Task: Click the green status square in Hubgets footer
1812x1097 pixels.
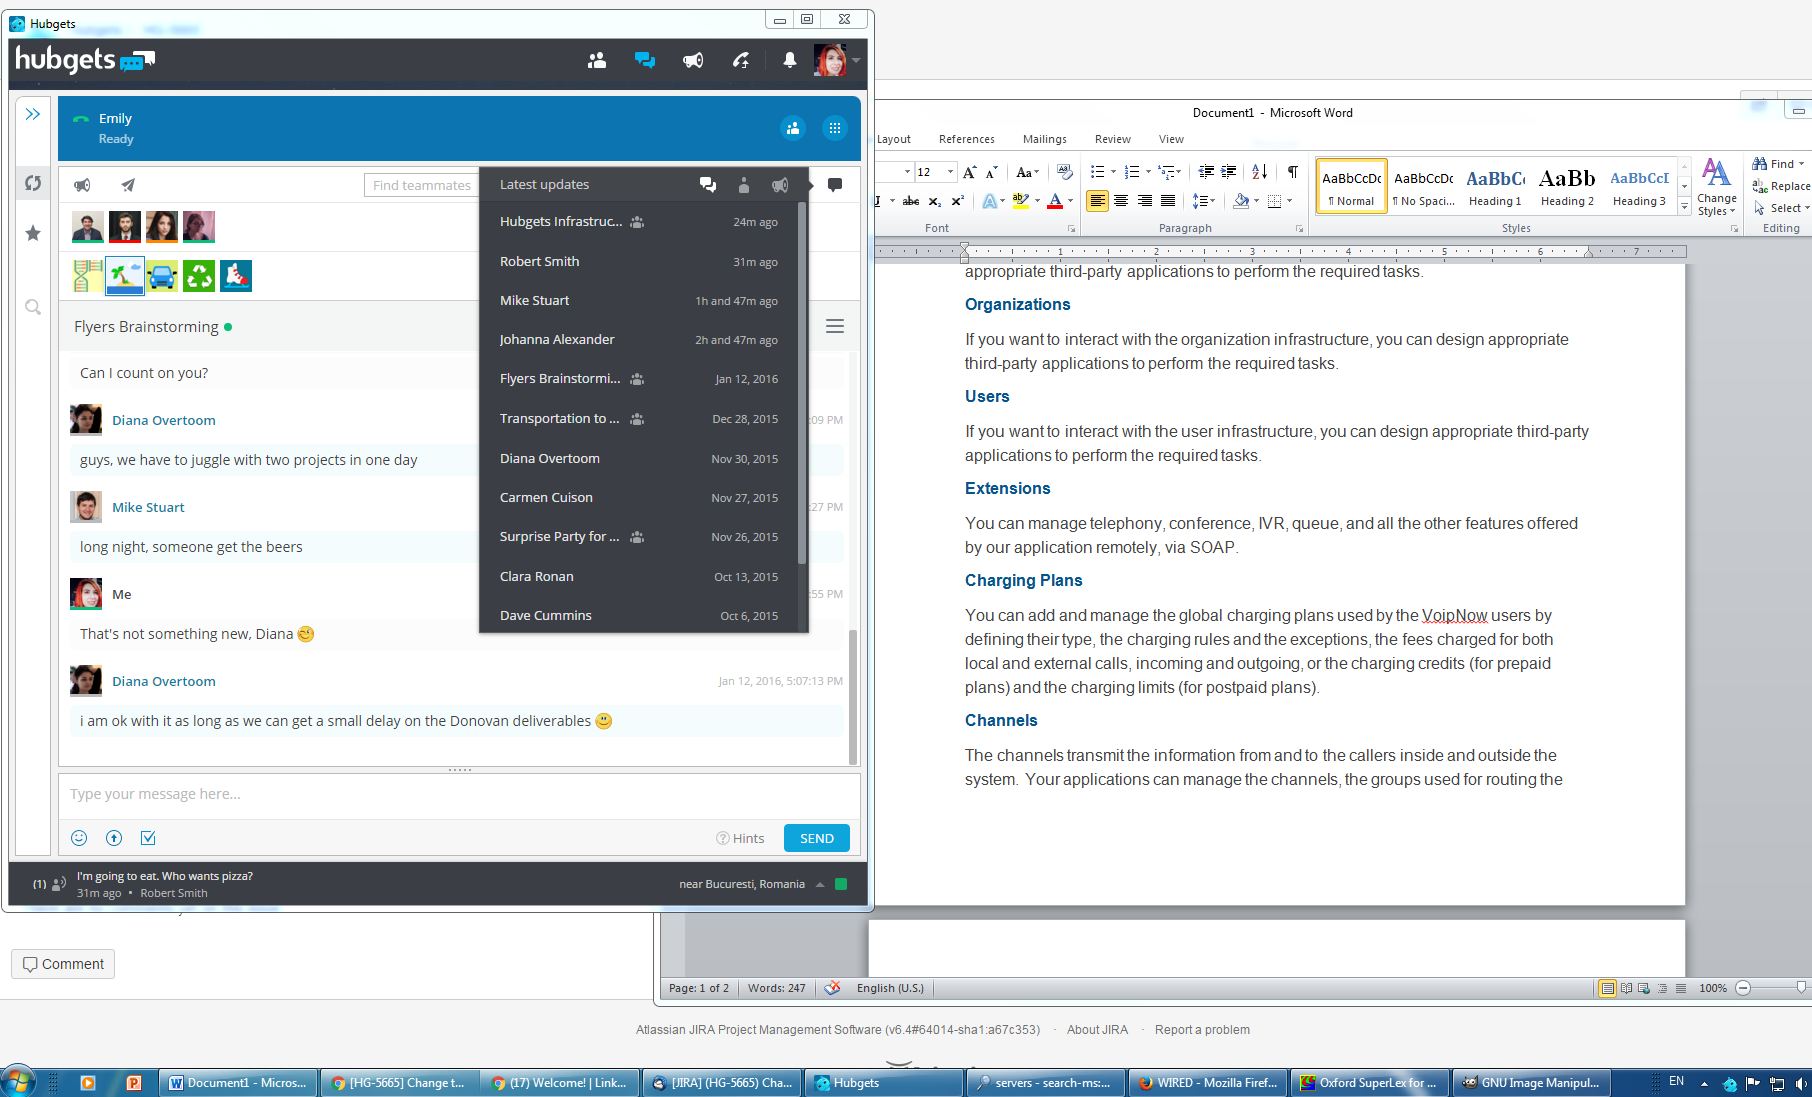Action: 841,884
